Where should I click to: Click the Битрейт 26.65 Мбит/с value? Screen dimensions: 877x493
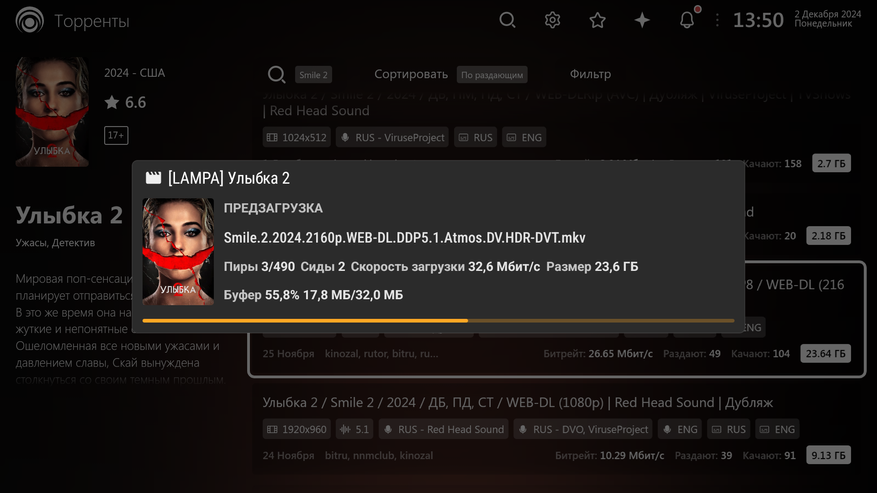[598, 354]
